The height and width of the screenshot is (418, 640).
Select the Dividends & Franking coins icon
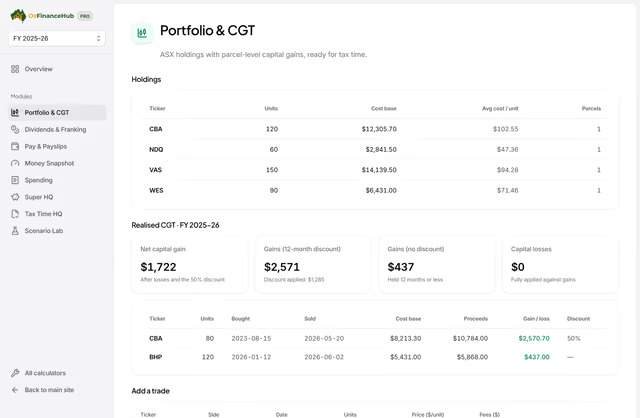(15, 129)
